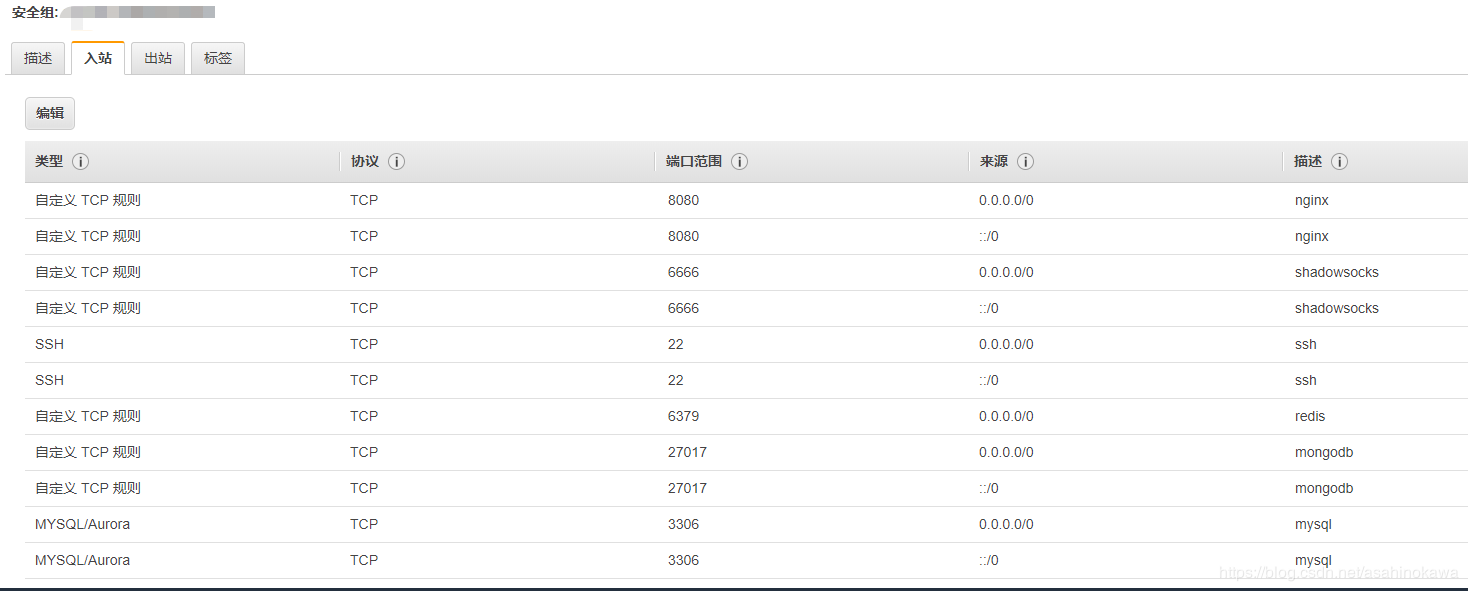Screen dimensions: 1468x591
Task: Click ::/0 source of the mongodb rule
Action: point(989,488)
